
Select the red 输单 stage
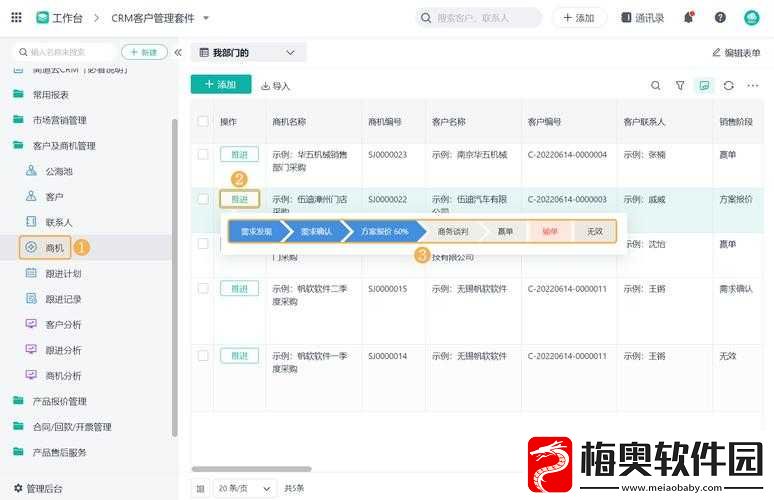pos(550,231)
